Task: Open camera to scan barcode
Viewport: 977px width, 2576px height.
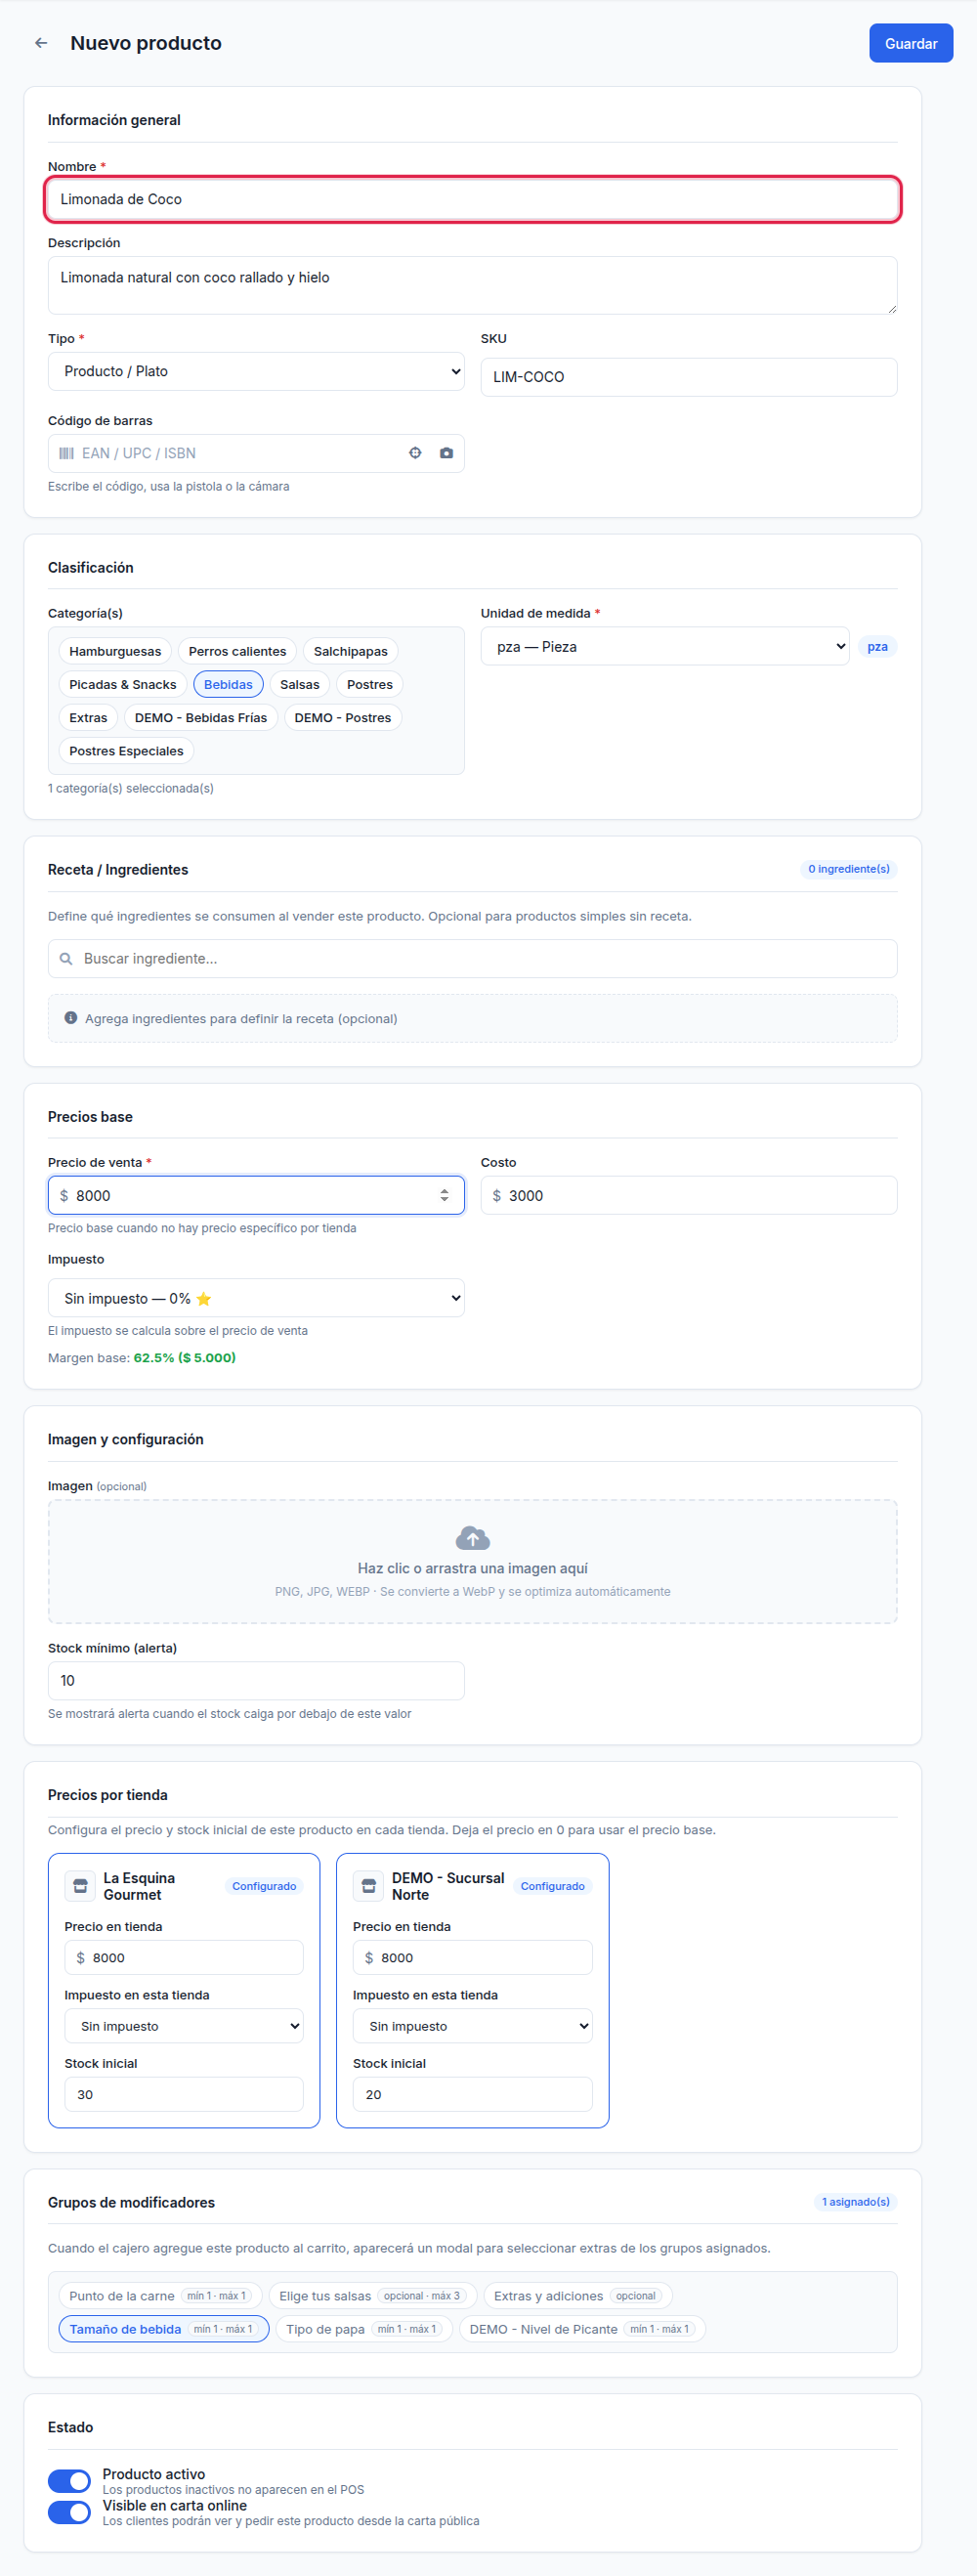Action: [x=446, y=453]
